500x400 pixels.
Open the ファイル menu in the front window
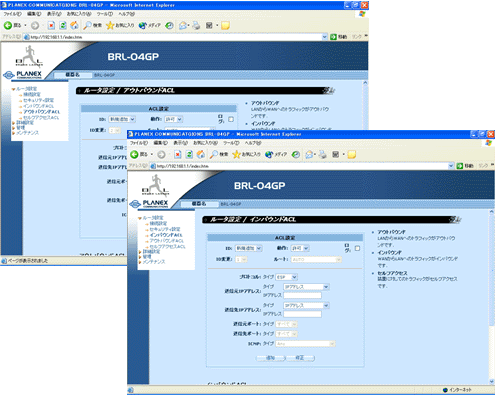point(139,143)
